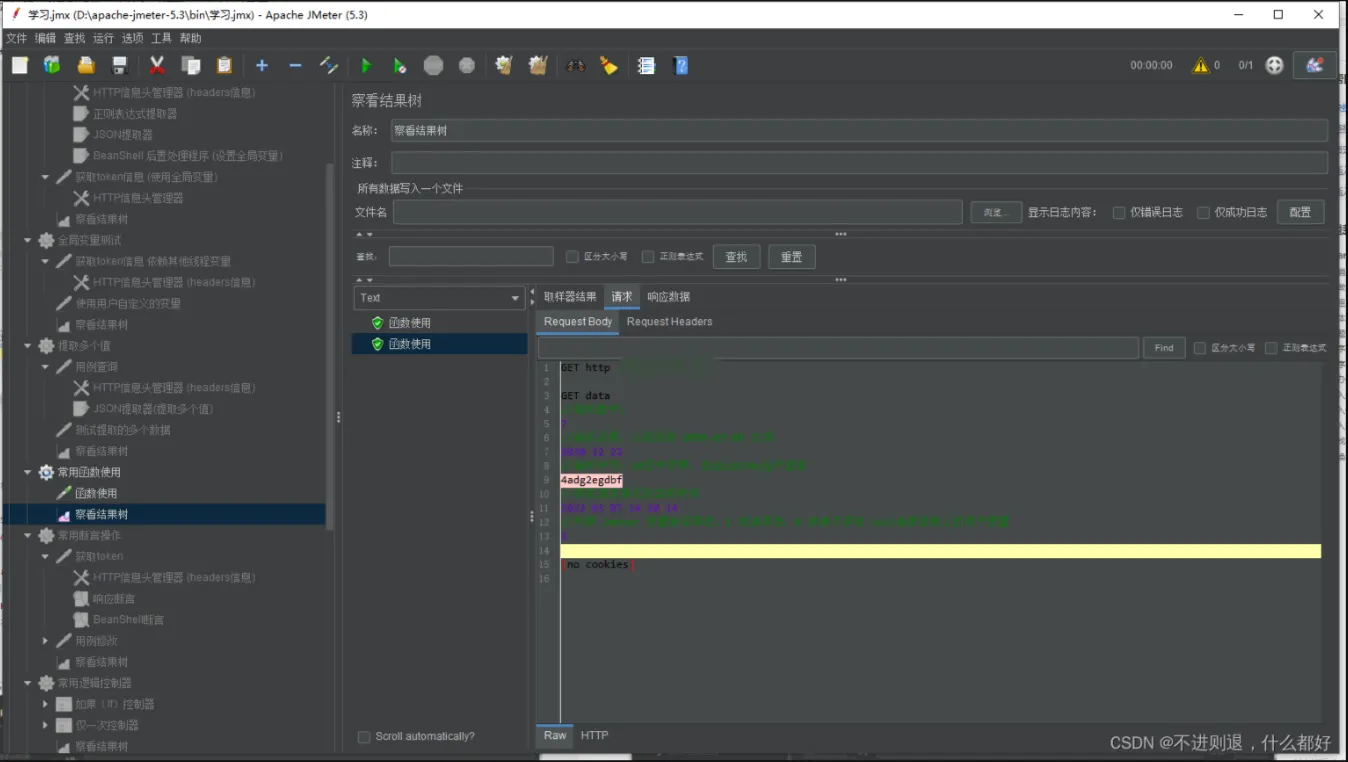
Task: Open the 文件 menu
Action: pyautogui.click(x=17, y=38)
